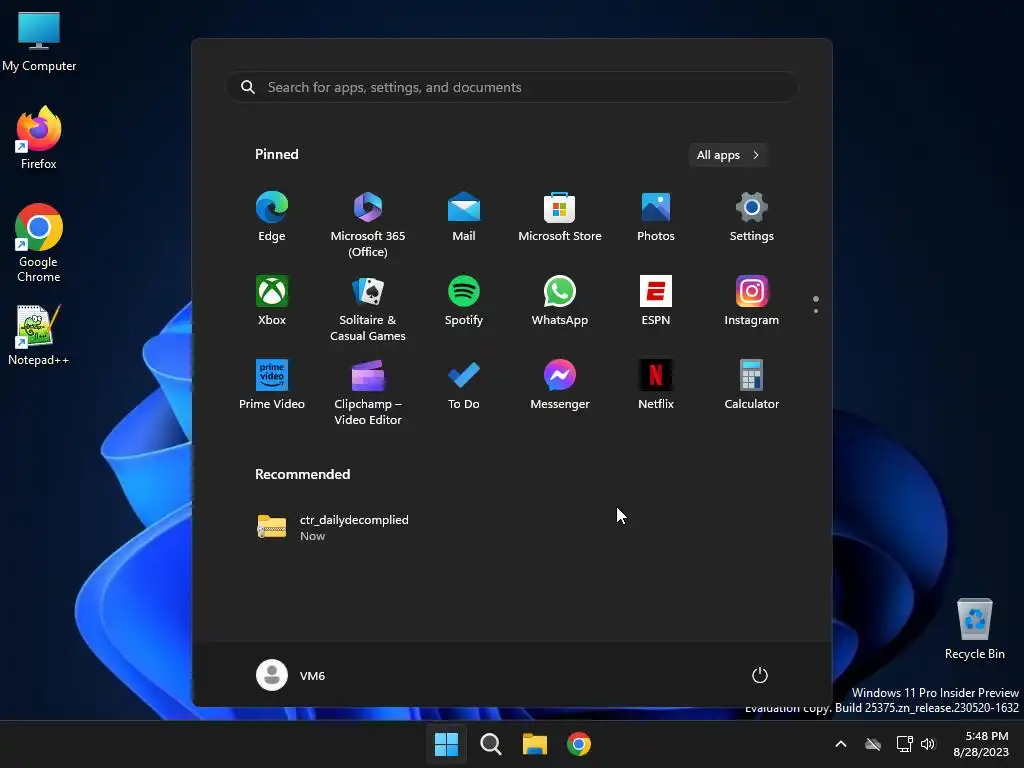Click the OneDrive cloud tray icon
Image resolution: width=1024 pixels, height=768 pixels.
(x=873, y=744)
